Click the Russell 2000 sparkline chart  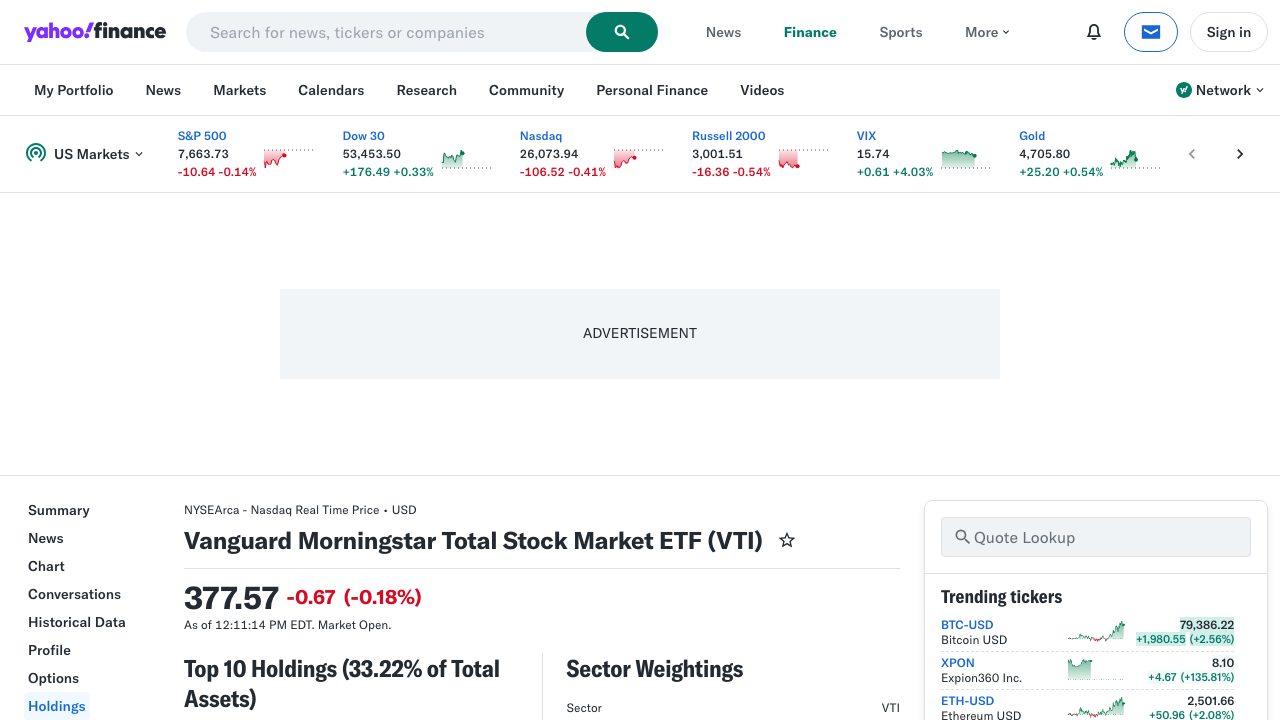pos(804,158)
